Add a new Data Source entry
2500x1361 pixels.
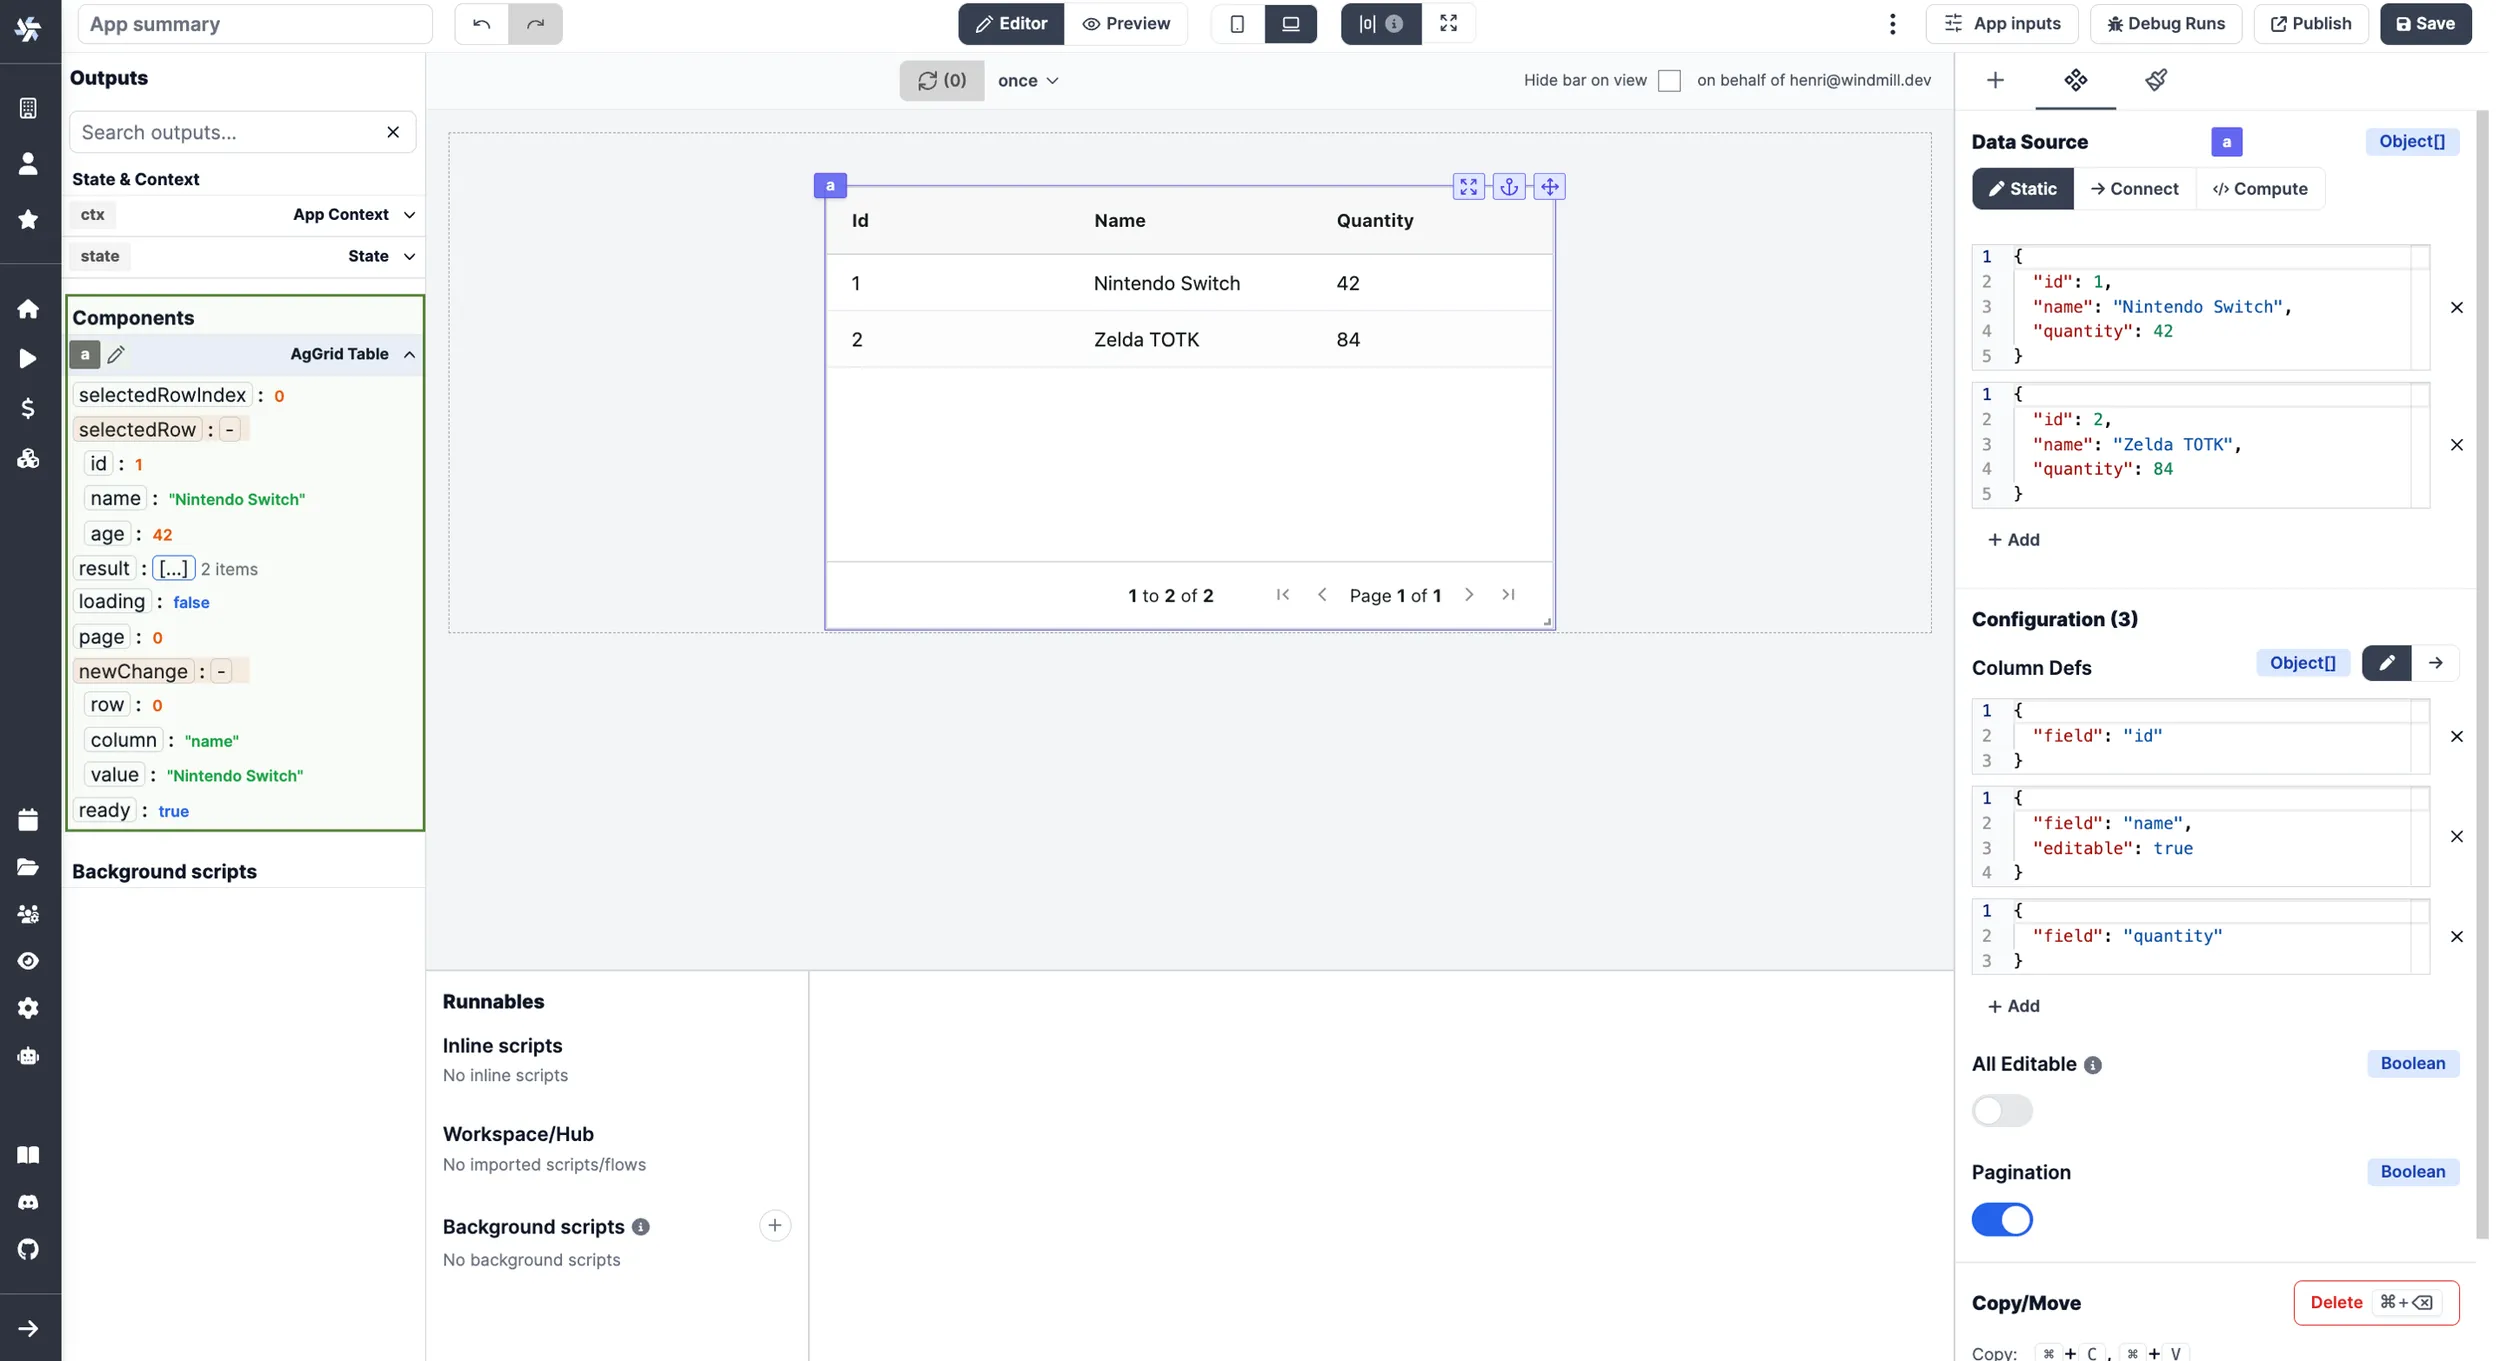[x=2015, y=539]
